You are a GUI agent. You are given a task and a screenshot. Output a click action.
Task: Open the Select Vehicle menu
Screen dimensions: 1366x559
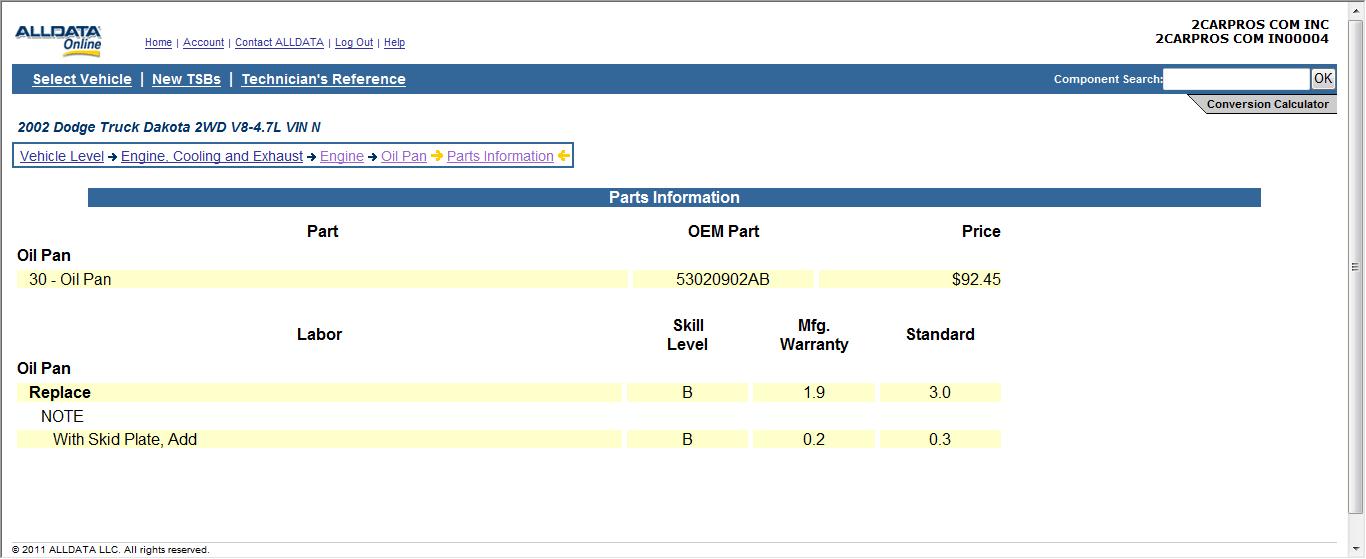click(82, 79)
